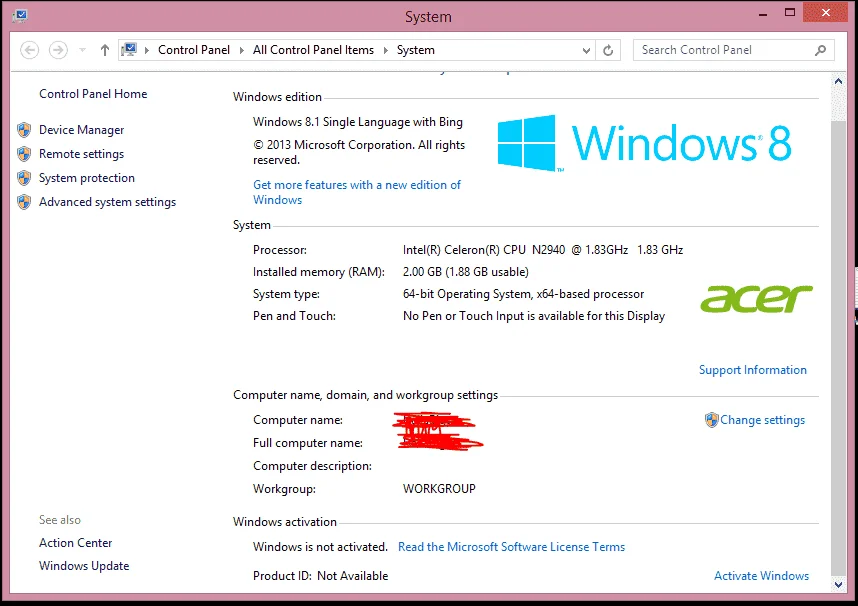Select processor text Intel(R) Celeron(R) CPU N2940
The width and height of the screenshot is (858, 606).
click(484, 250)
